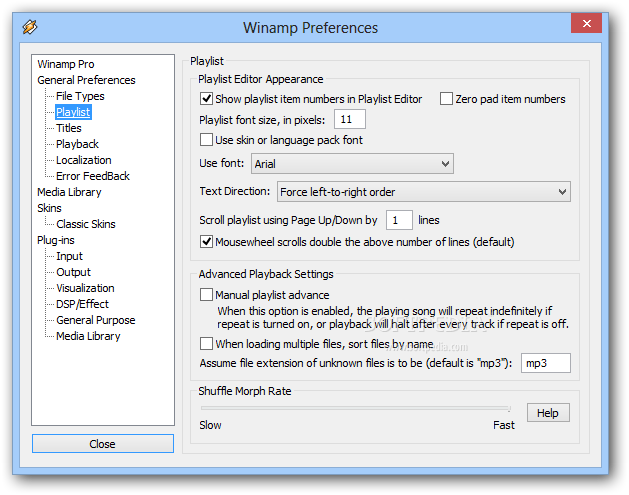Click the unknown file extension mp3 field
Screen dimensions: 629x495
pyautogui.click(x=546, y=363)
